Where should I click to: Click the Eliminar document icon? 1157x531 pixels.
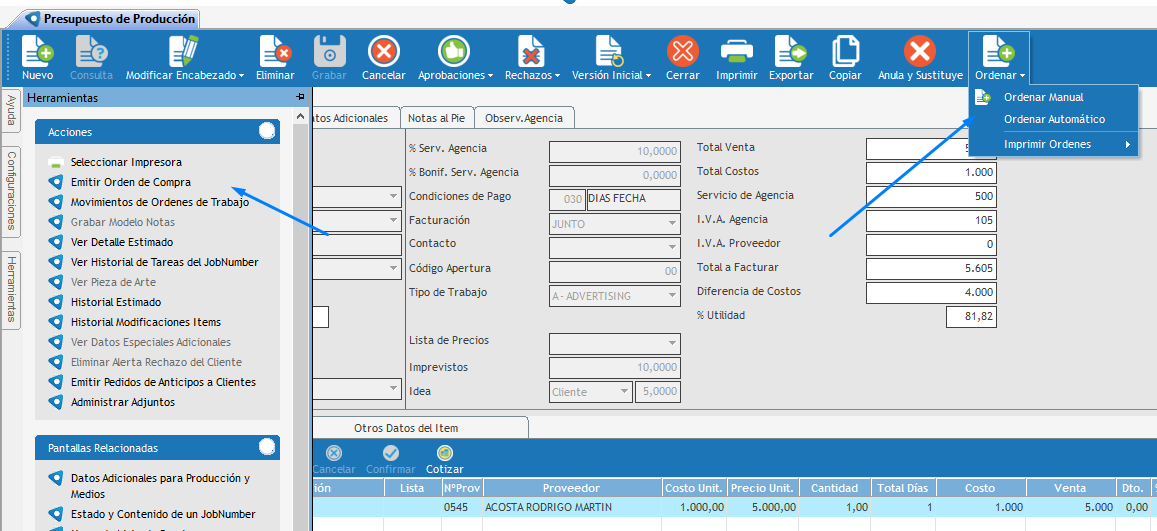pos(275,51)
